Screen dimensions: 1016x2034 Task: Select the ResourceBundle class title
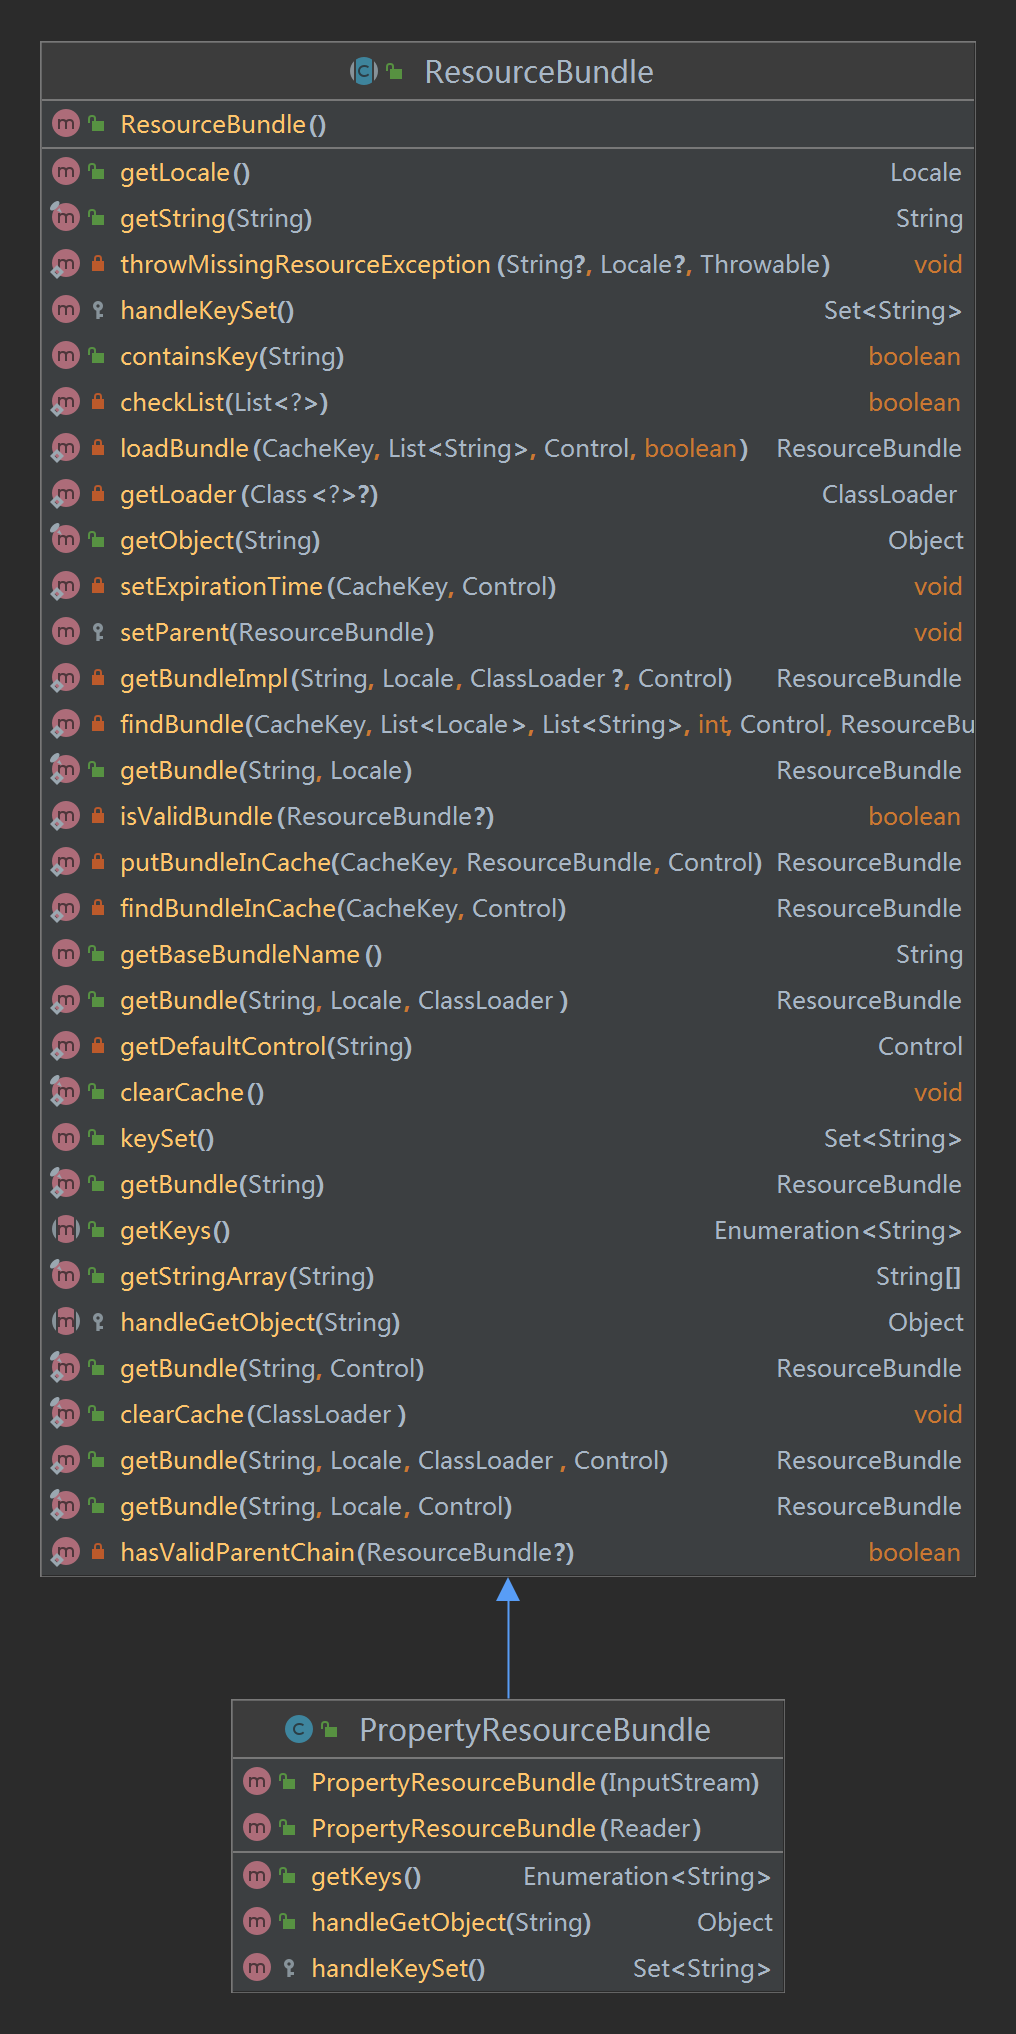(x=539, y=72)
